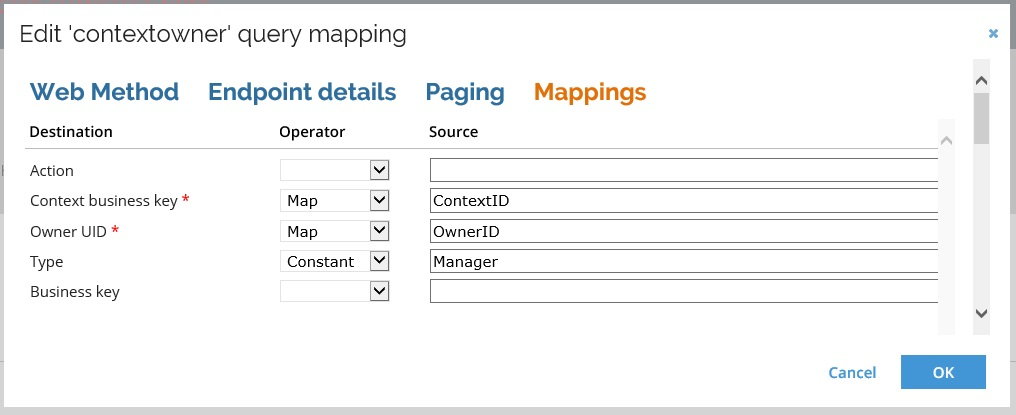This screenshot has width=1016, height=415.
Task: Select the Mappings tab
Action: [590, 92]
